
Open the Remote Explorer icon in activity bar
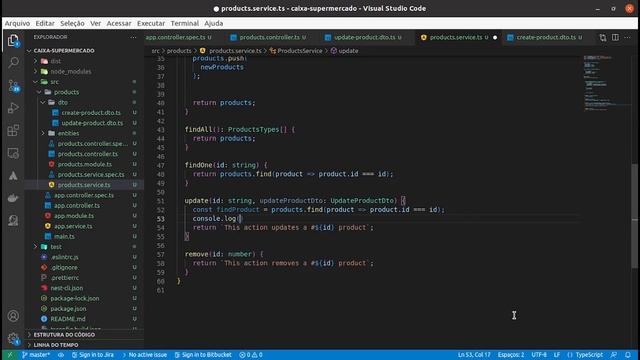[13, 153]
